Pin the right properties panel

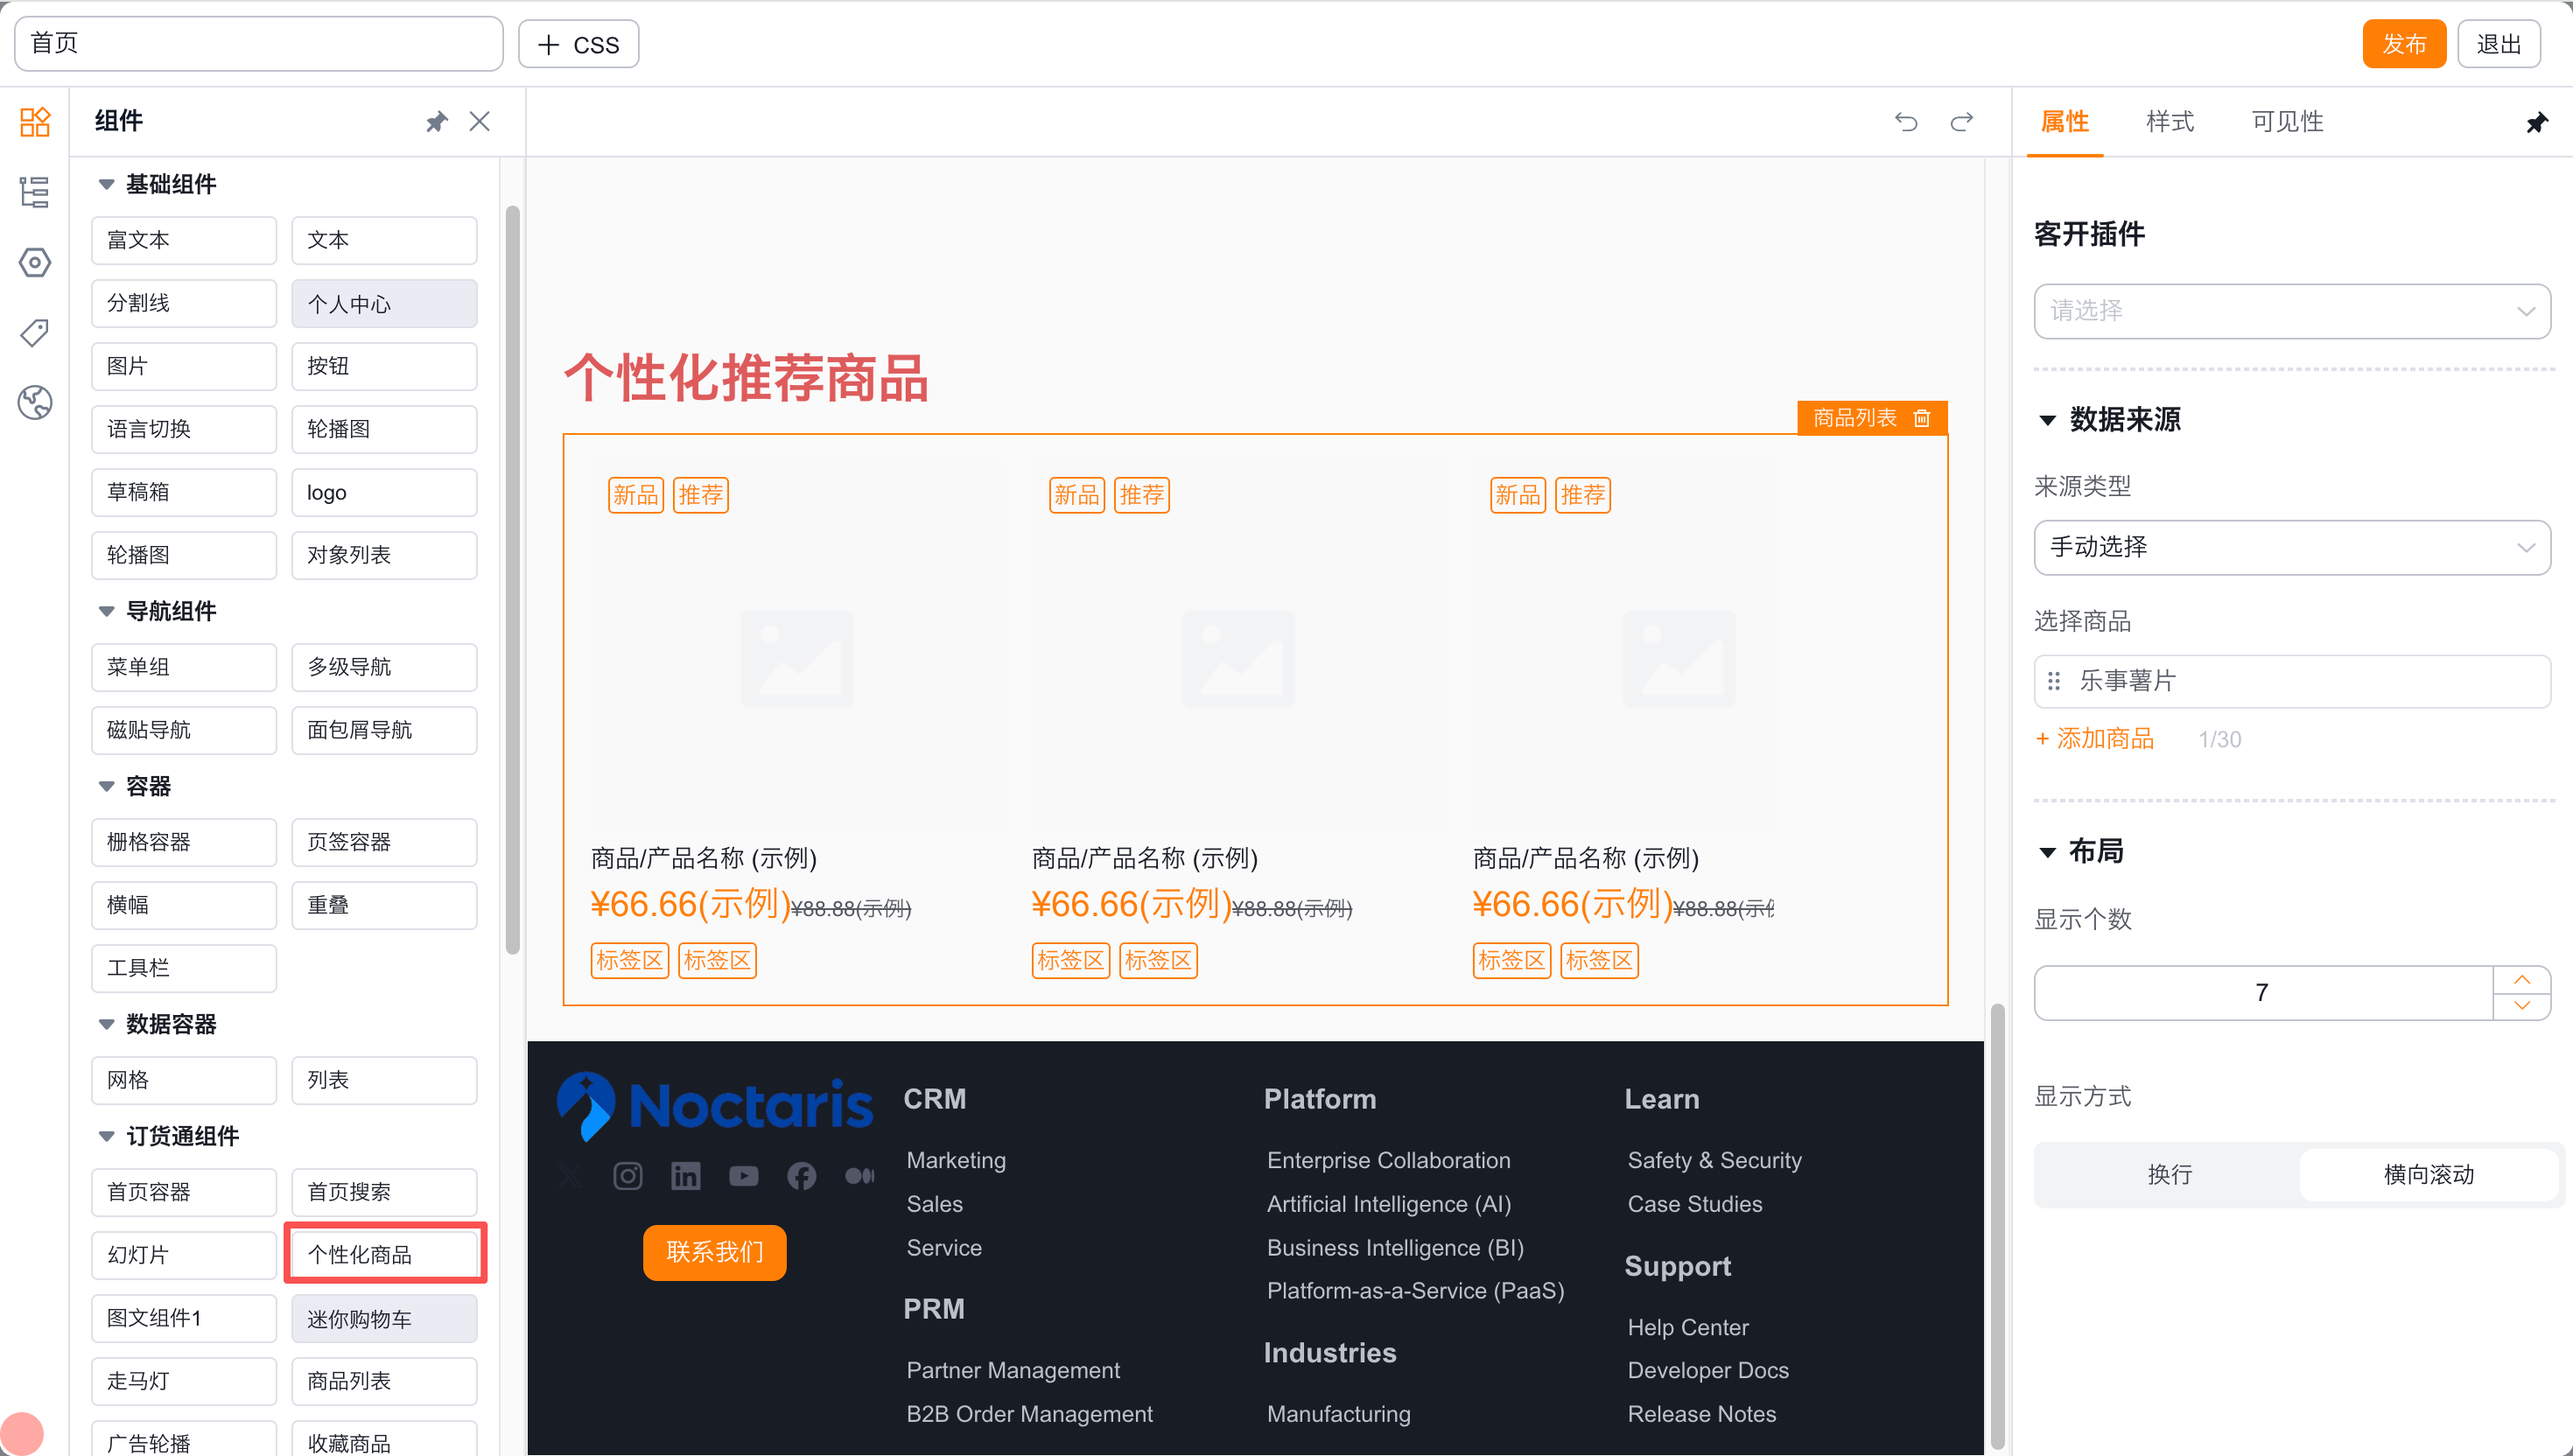click(x=2536, y=123)
